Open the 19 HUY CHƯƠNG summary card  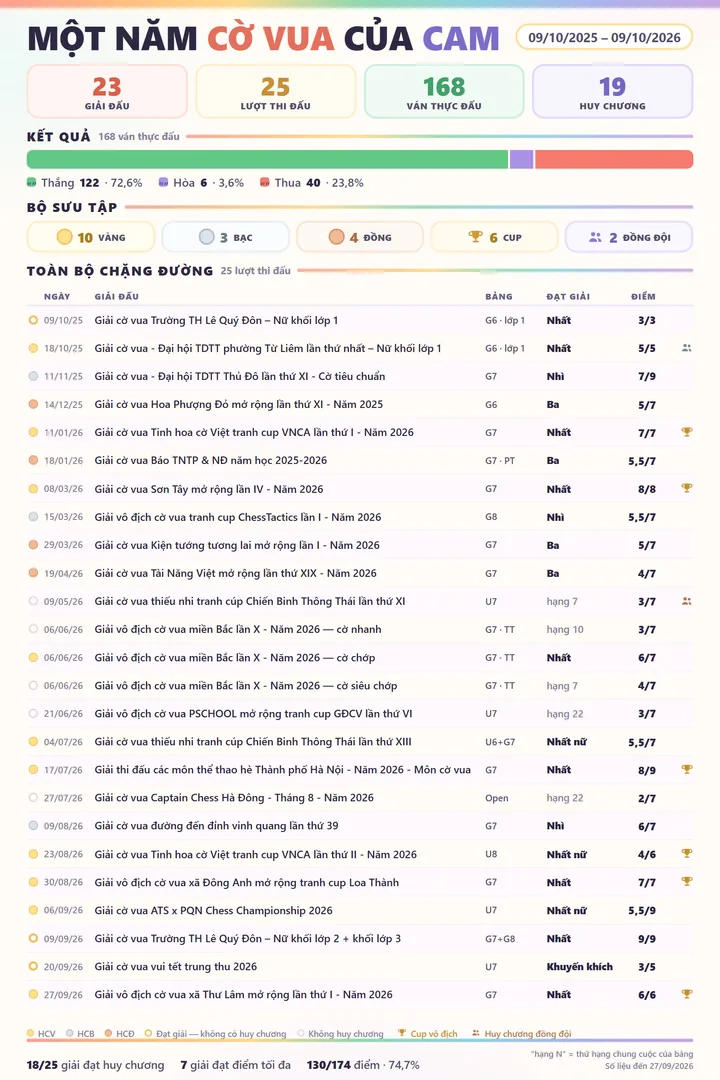coord(613,92)
